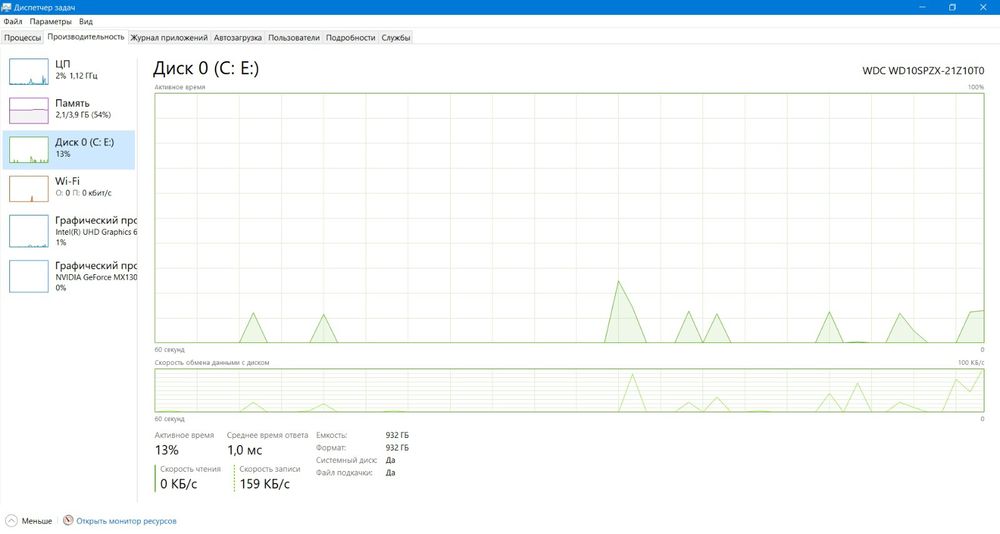The width and height of the screenshot is (1000, 534).
Task: Maximize the Task Manager window
Action: [952, 7]
